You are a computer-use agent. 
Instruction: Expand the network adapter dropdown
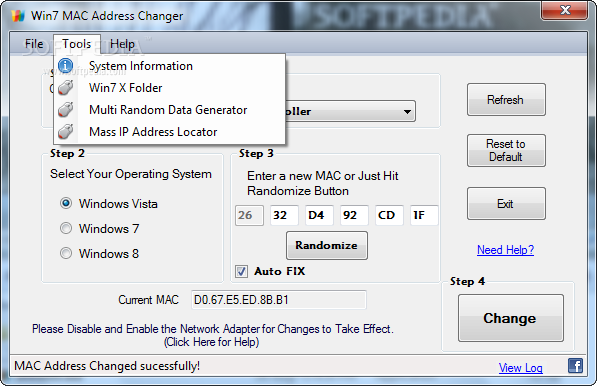tap(407, 112)
